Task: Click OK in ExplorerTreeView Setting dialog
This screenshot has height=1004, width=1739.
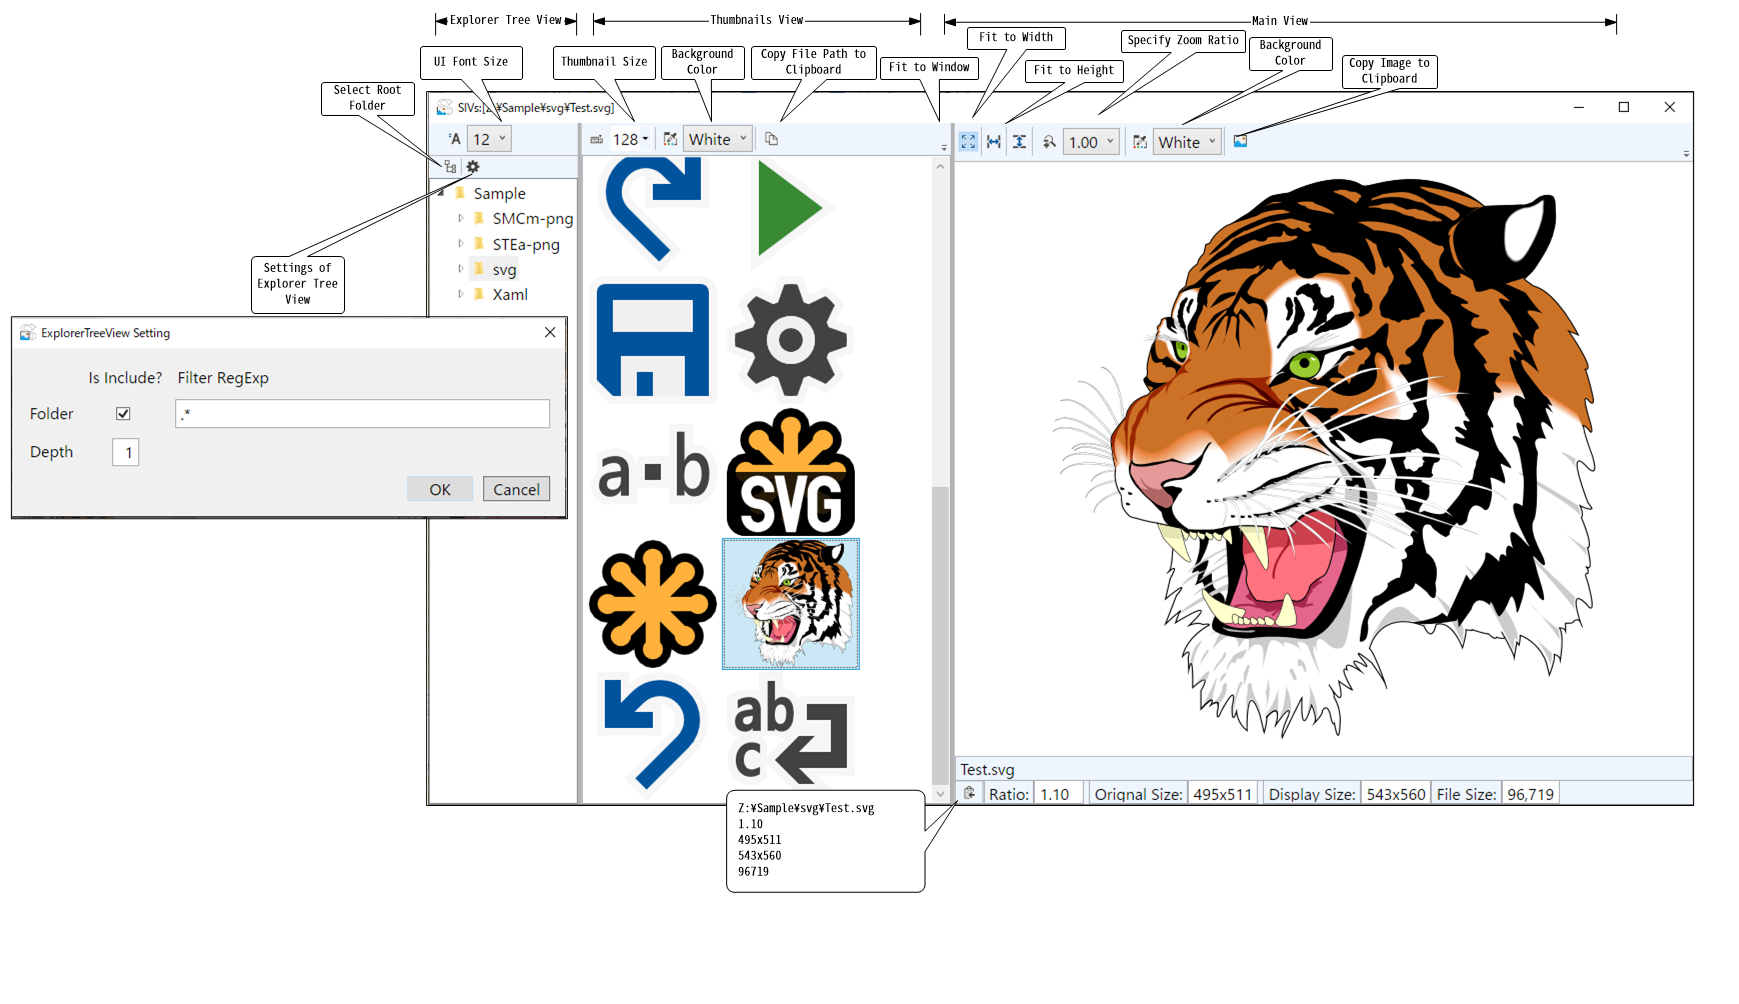Action: tap(440, 489)
